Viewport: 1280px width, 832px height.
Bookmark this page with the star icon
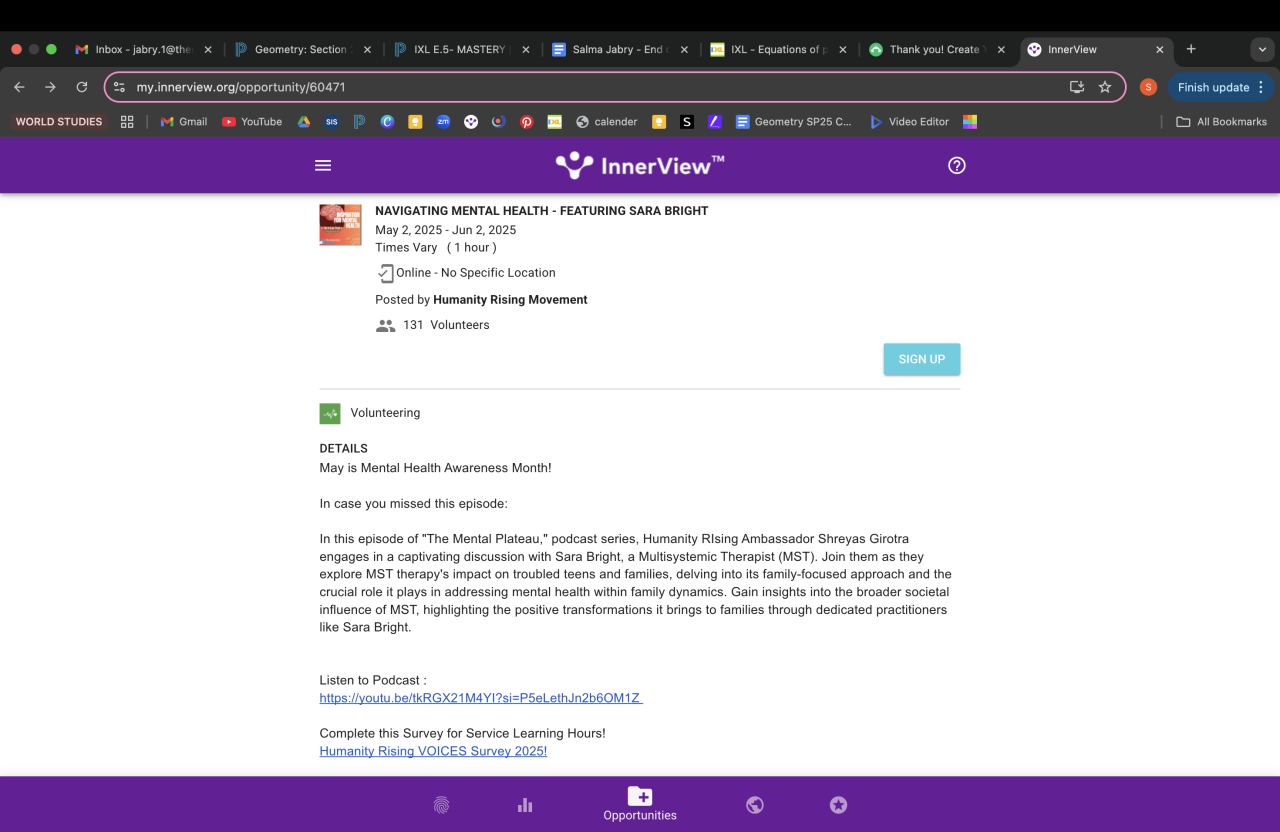(x=1105, y=87)
